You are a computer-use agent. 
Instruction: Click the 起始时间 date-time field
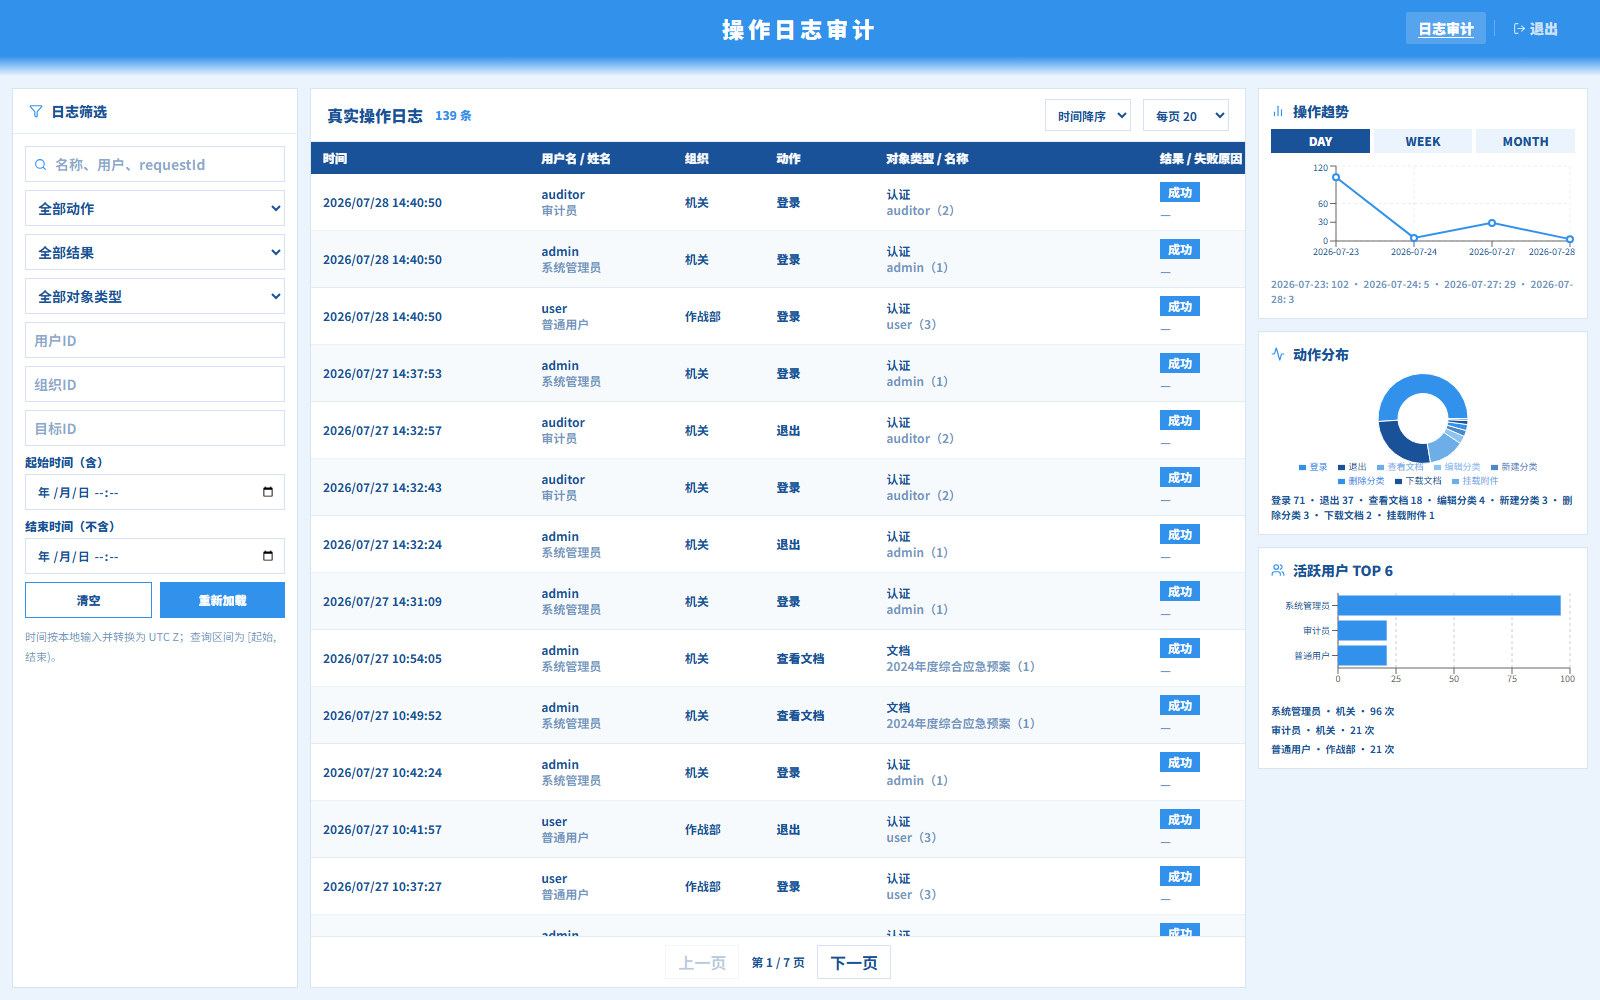coord(155,492)
